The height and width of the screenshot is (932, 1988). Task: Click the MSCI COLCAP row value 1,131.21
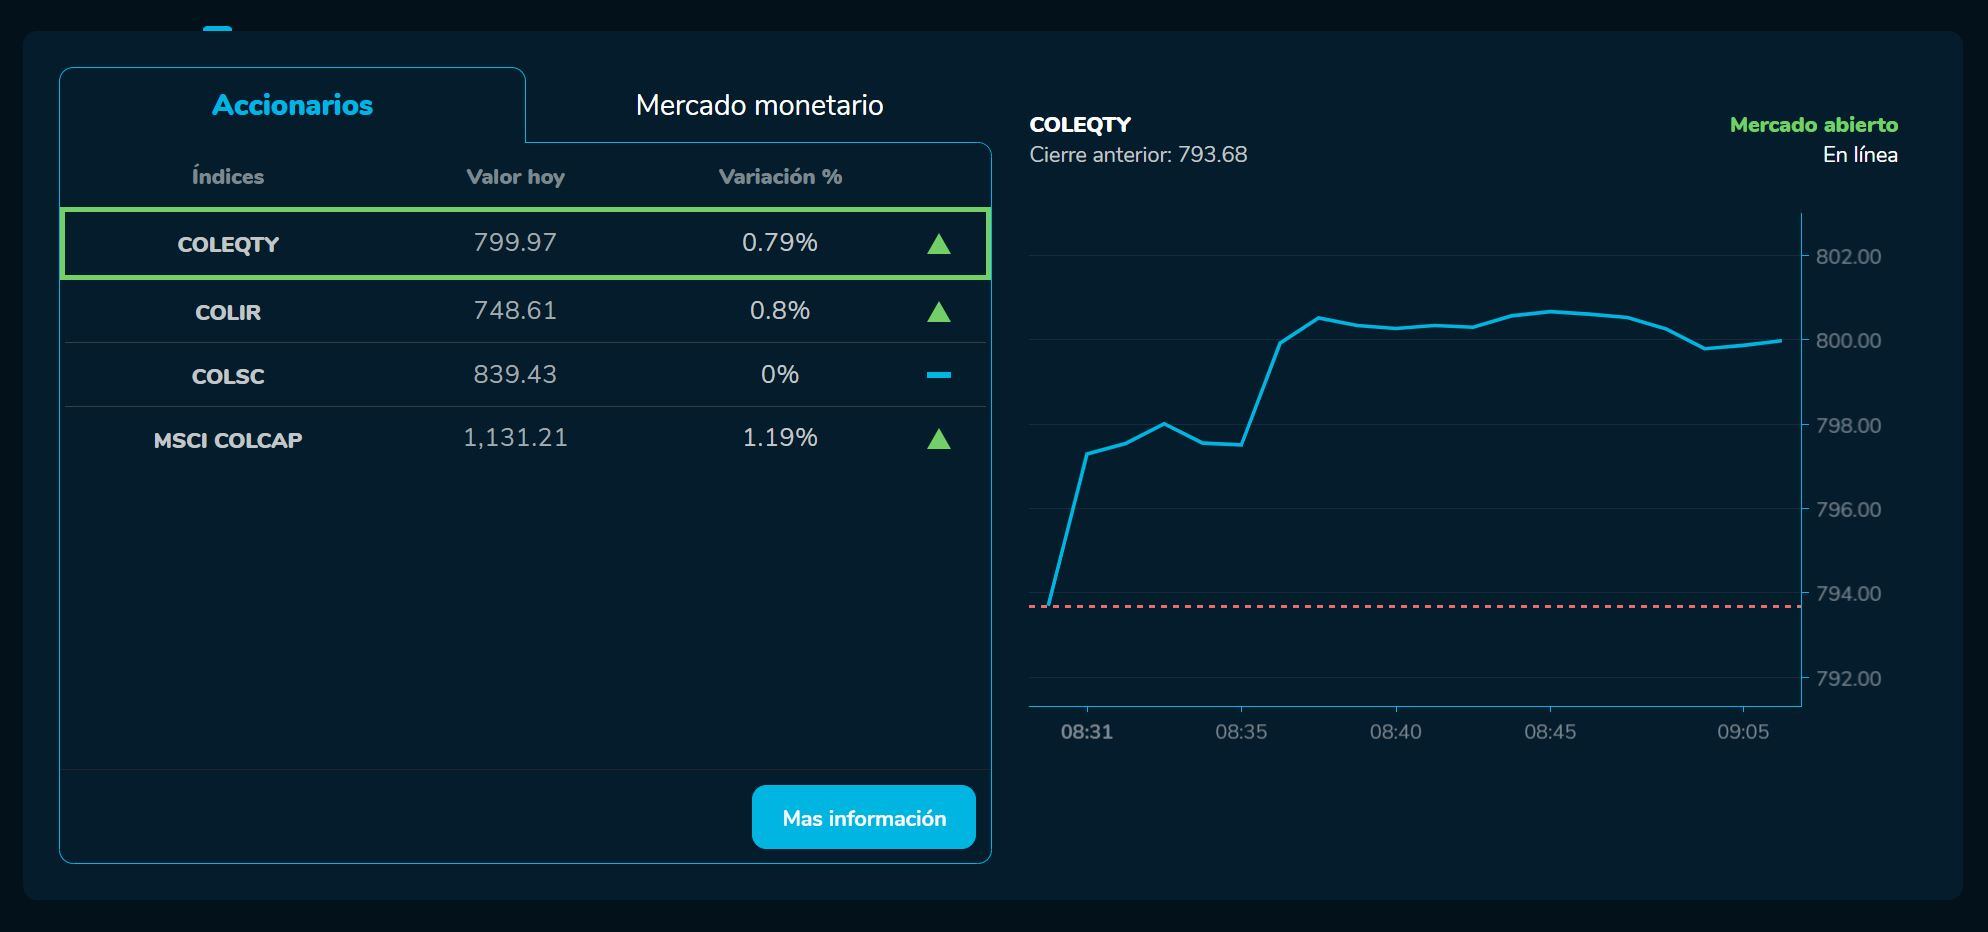click(516, 438)
